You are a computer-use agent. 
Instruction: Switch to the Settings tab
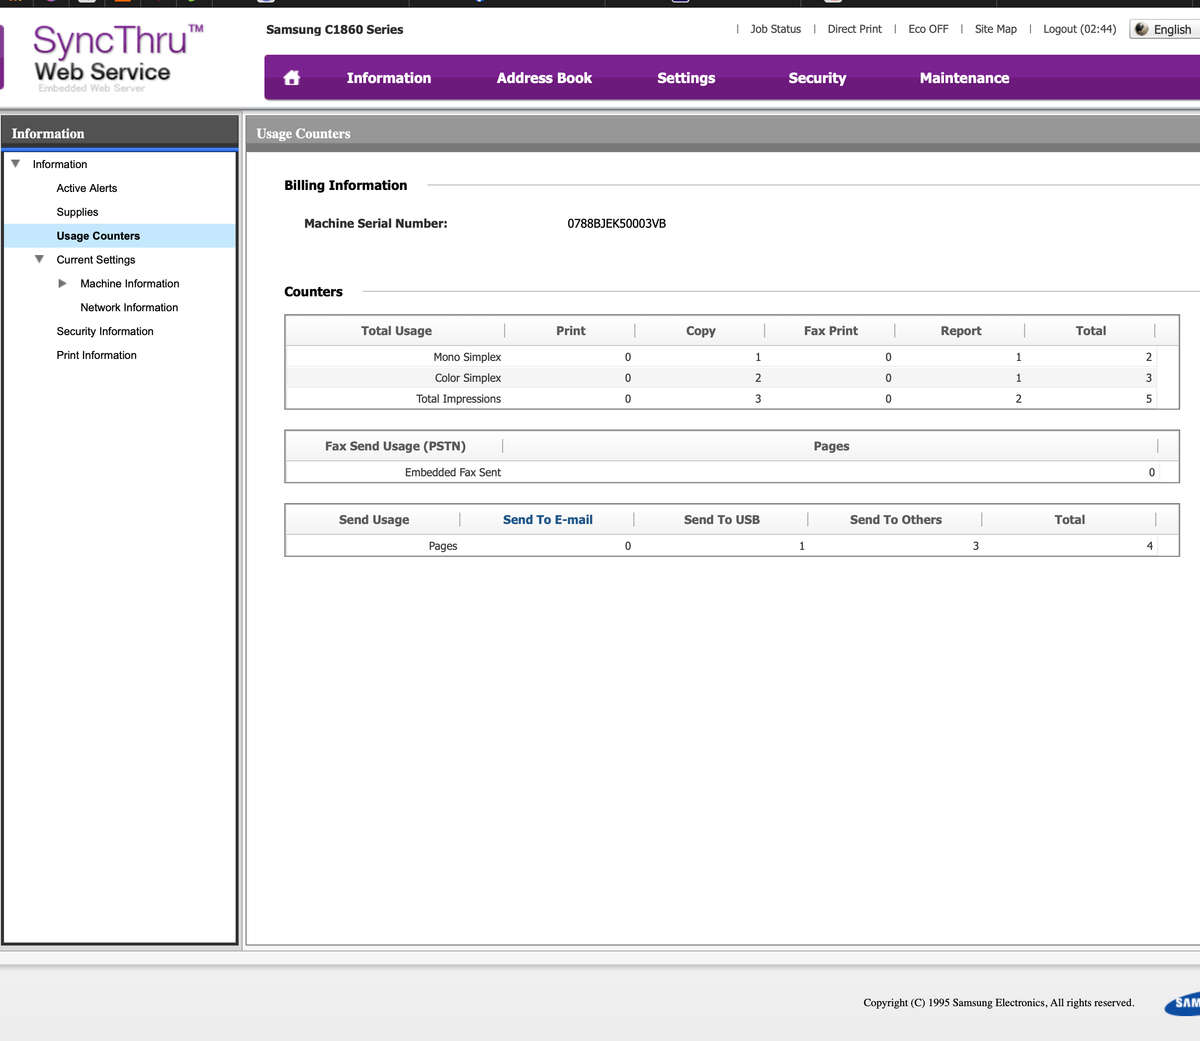pyautogui.click(x=686, y=78)
